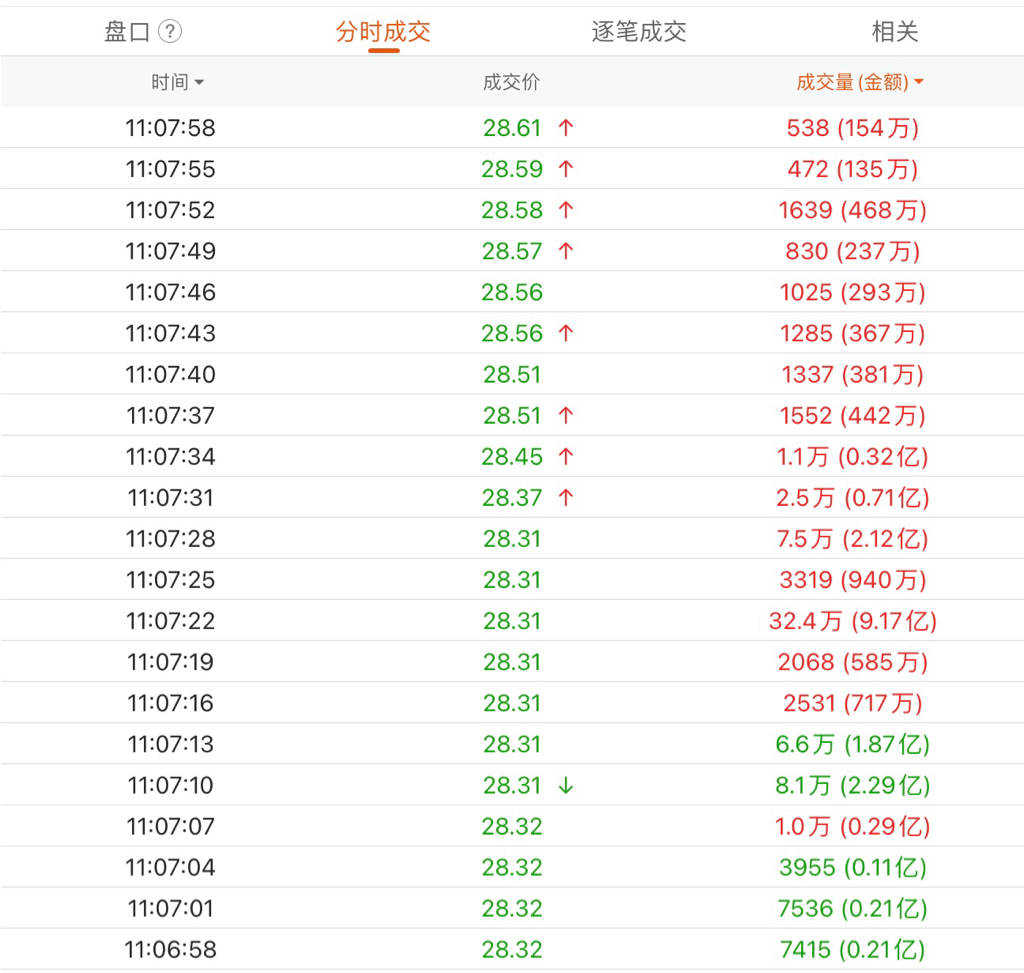Image resolution: width=1024 pixels, height=973 pixels.
Task: Click the help question mark beside 盘口
Action: [170, 32]
